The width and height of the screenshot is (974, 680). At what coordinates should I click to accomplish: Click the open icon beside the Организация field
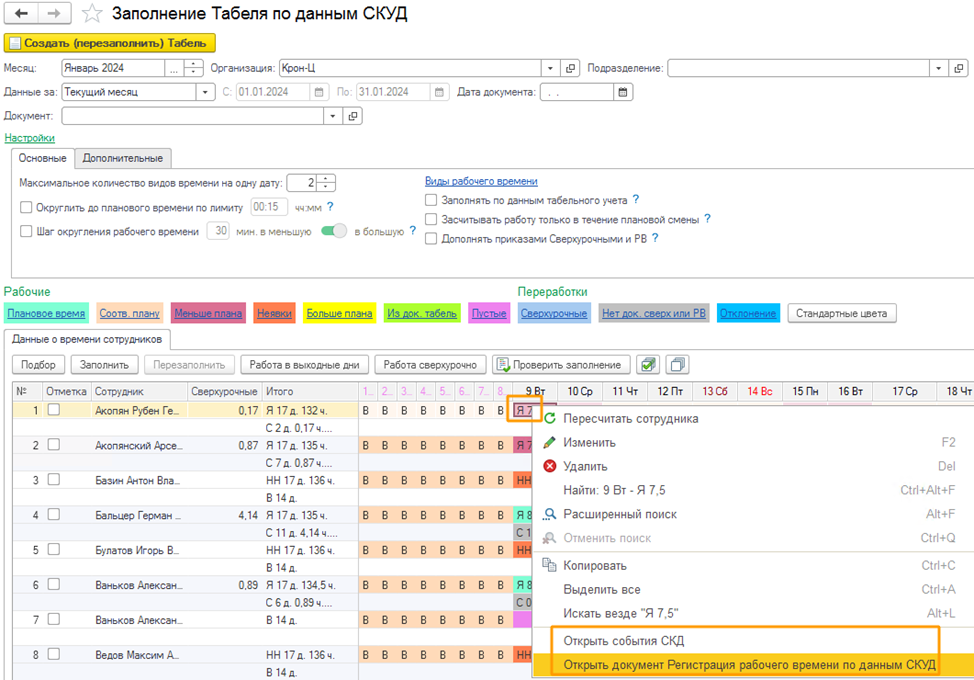pos(571,68)
